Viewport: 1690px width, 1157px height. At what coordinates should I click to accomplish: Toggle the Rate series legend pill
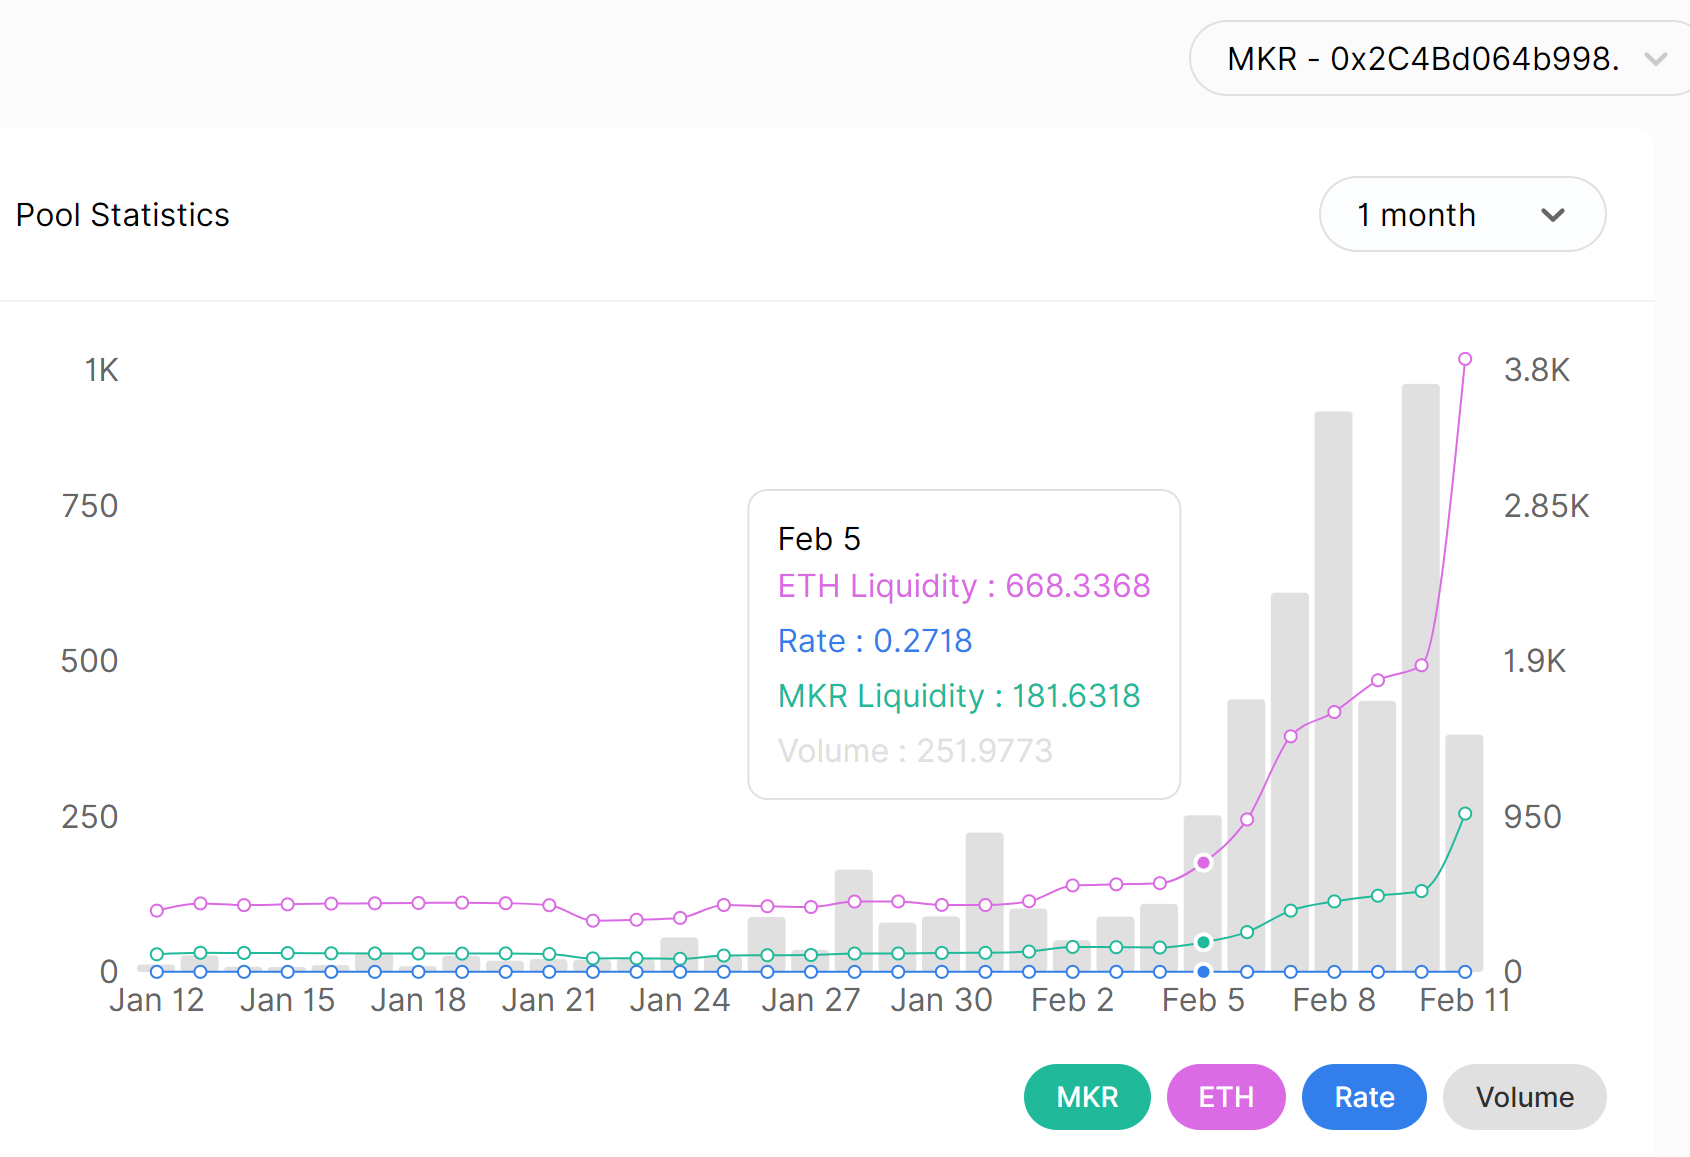point(1364,1097)
